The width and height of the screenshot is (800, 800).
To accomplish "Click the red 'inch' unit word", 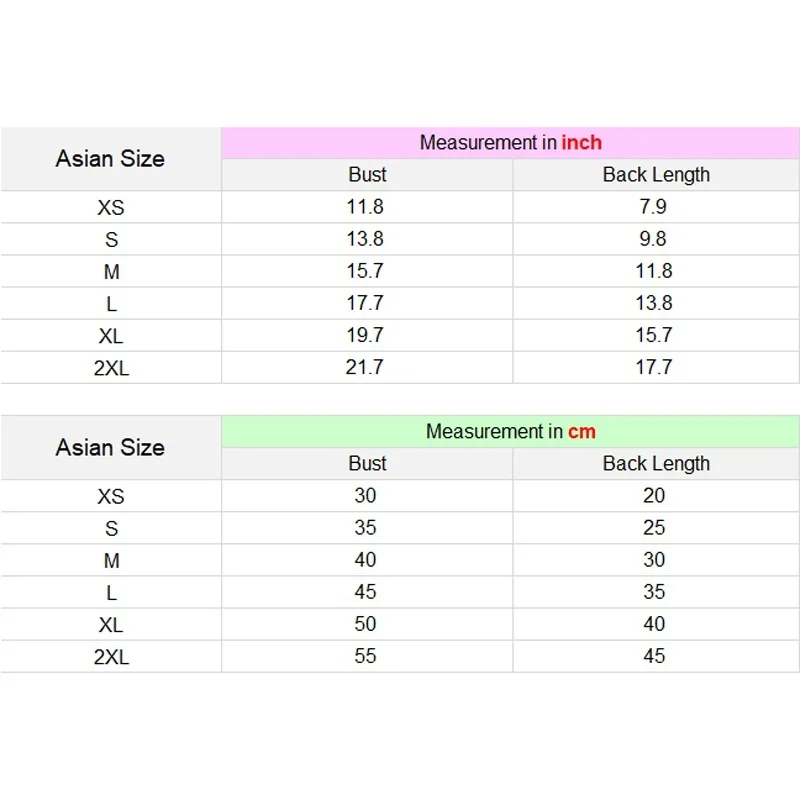I will 581,143.
